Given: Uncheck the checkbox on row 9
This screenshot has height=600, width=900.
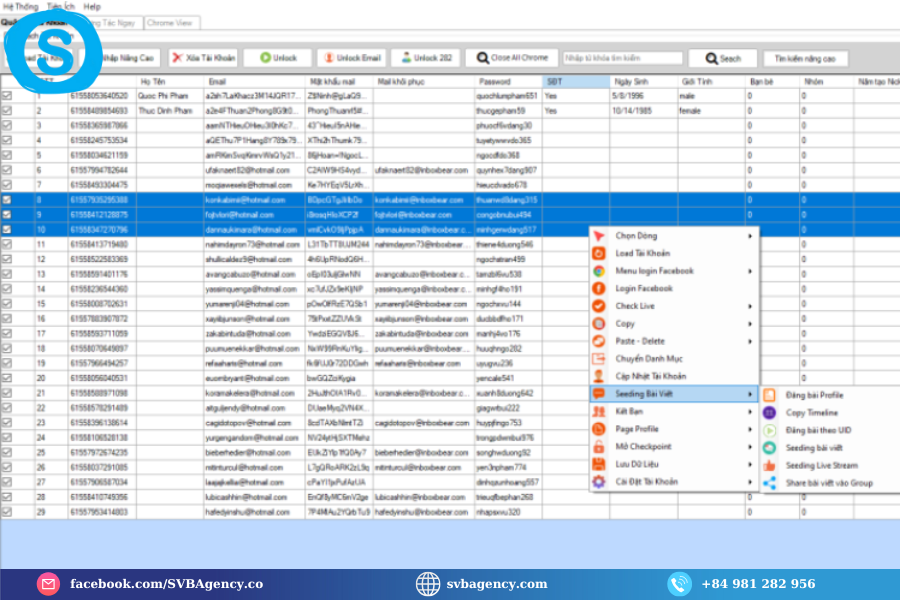Looking at the screenshot, I should [x=8, y=214].
